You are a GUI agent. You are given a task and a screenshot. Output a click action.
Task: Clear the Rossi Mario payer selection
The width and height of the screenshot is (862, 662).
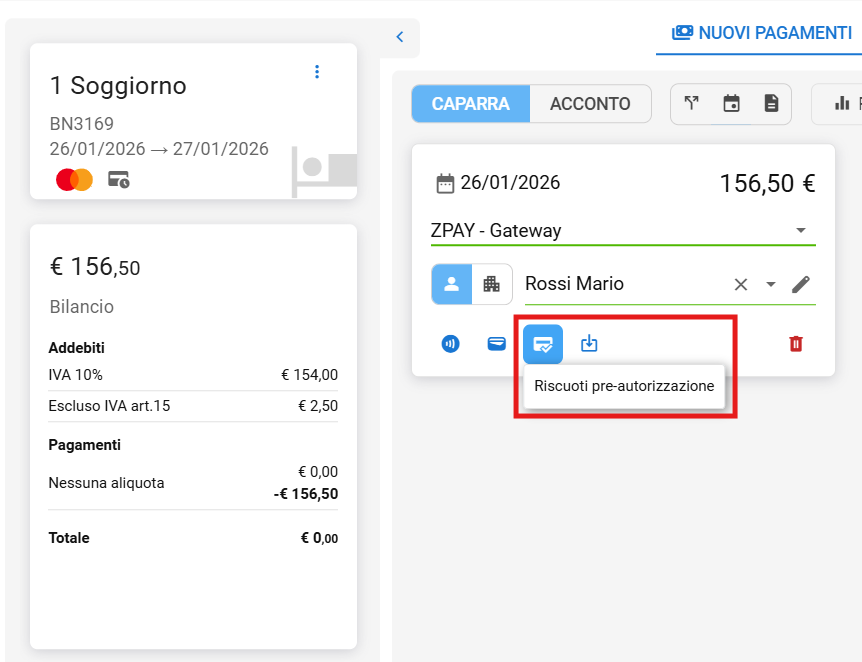[x=741, y=284]
